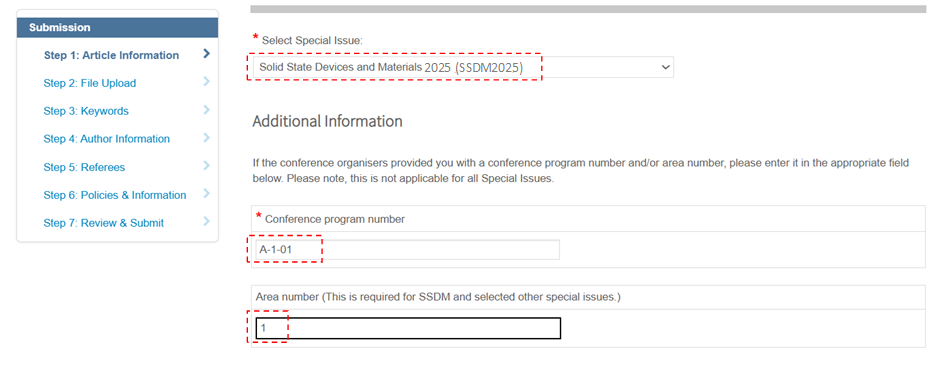Viewport: 945px width, 378px height.
Task: Click the Area number required-for-SSDM label
Action: [x=438, y=297]
